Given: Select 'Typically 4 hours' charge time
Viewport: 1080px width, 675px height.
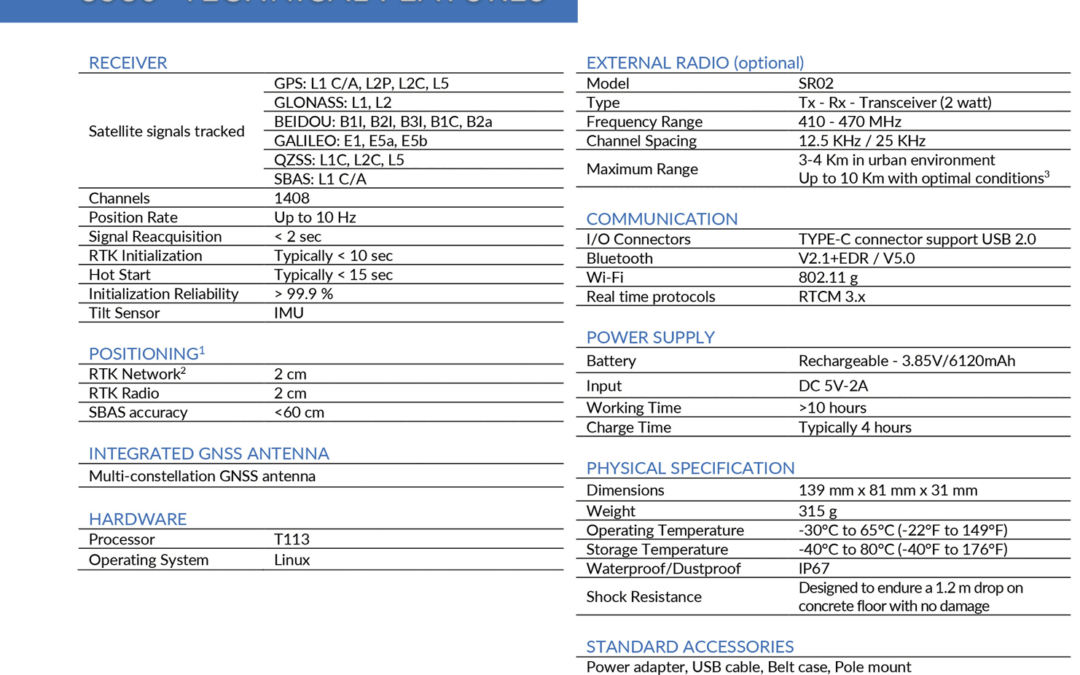Looking at the screenshot, I should (x=855, y=428).
